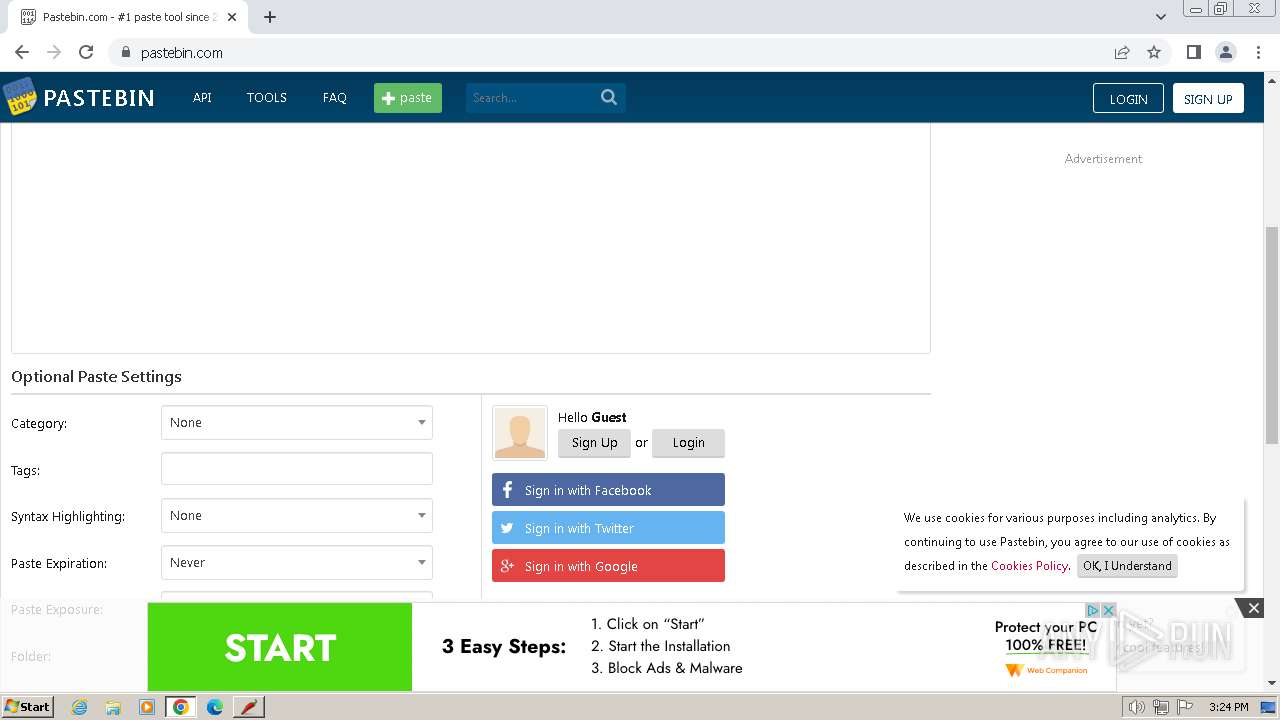Bookmark page with the star icon
This screenshot has width=1280, height=720.
(1154, 52)
